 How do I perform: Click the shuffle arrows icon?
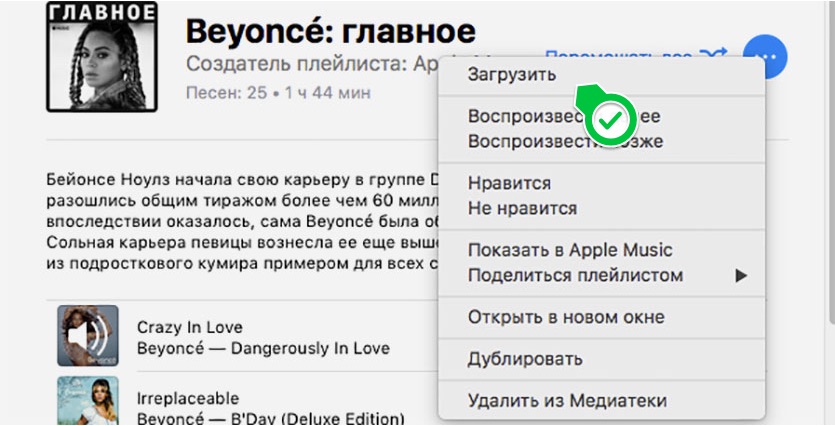click(x=713, y=54)
